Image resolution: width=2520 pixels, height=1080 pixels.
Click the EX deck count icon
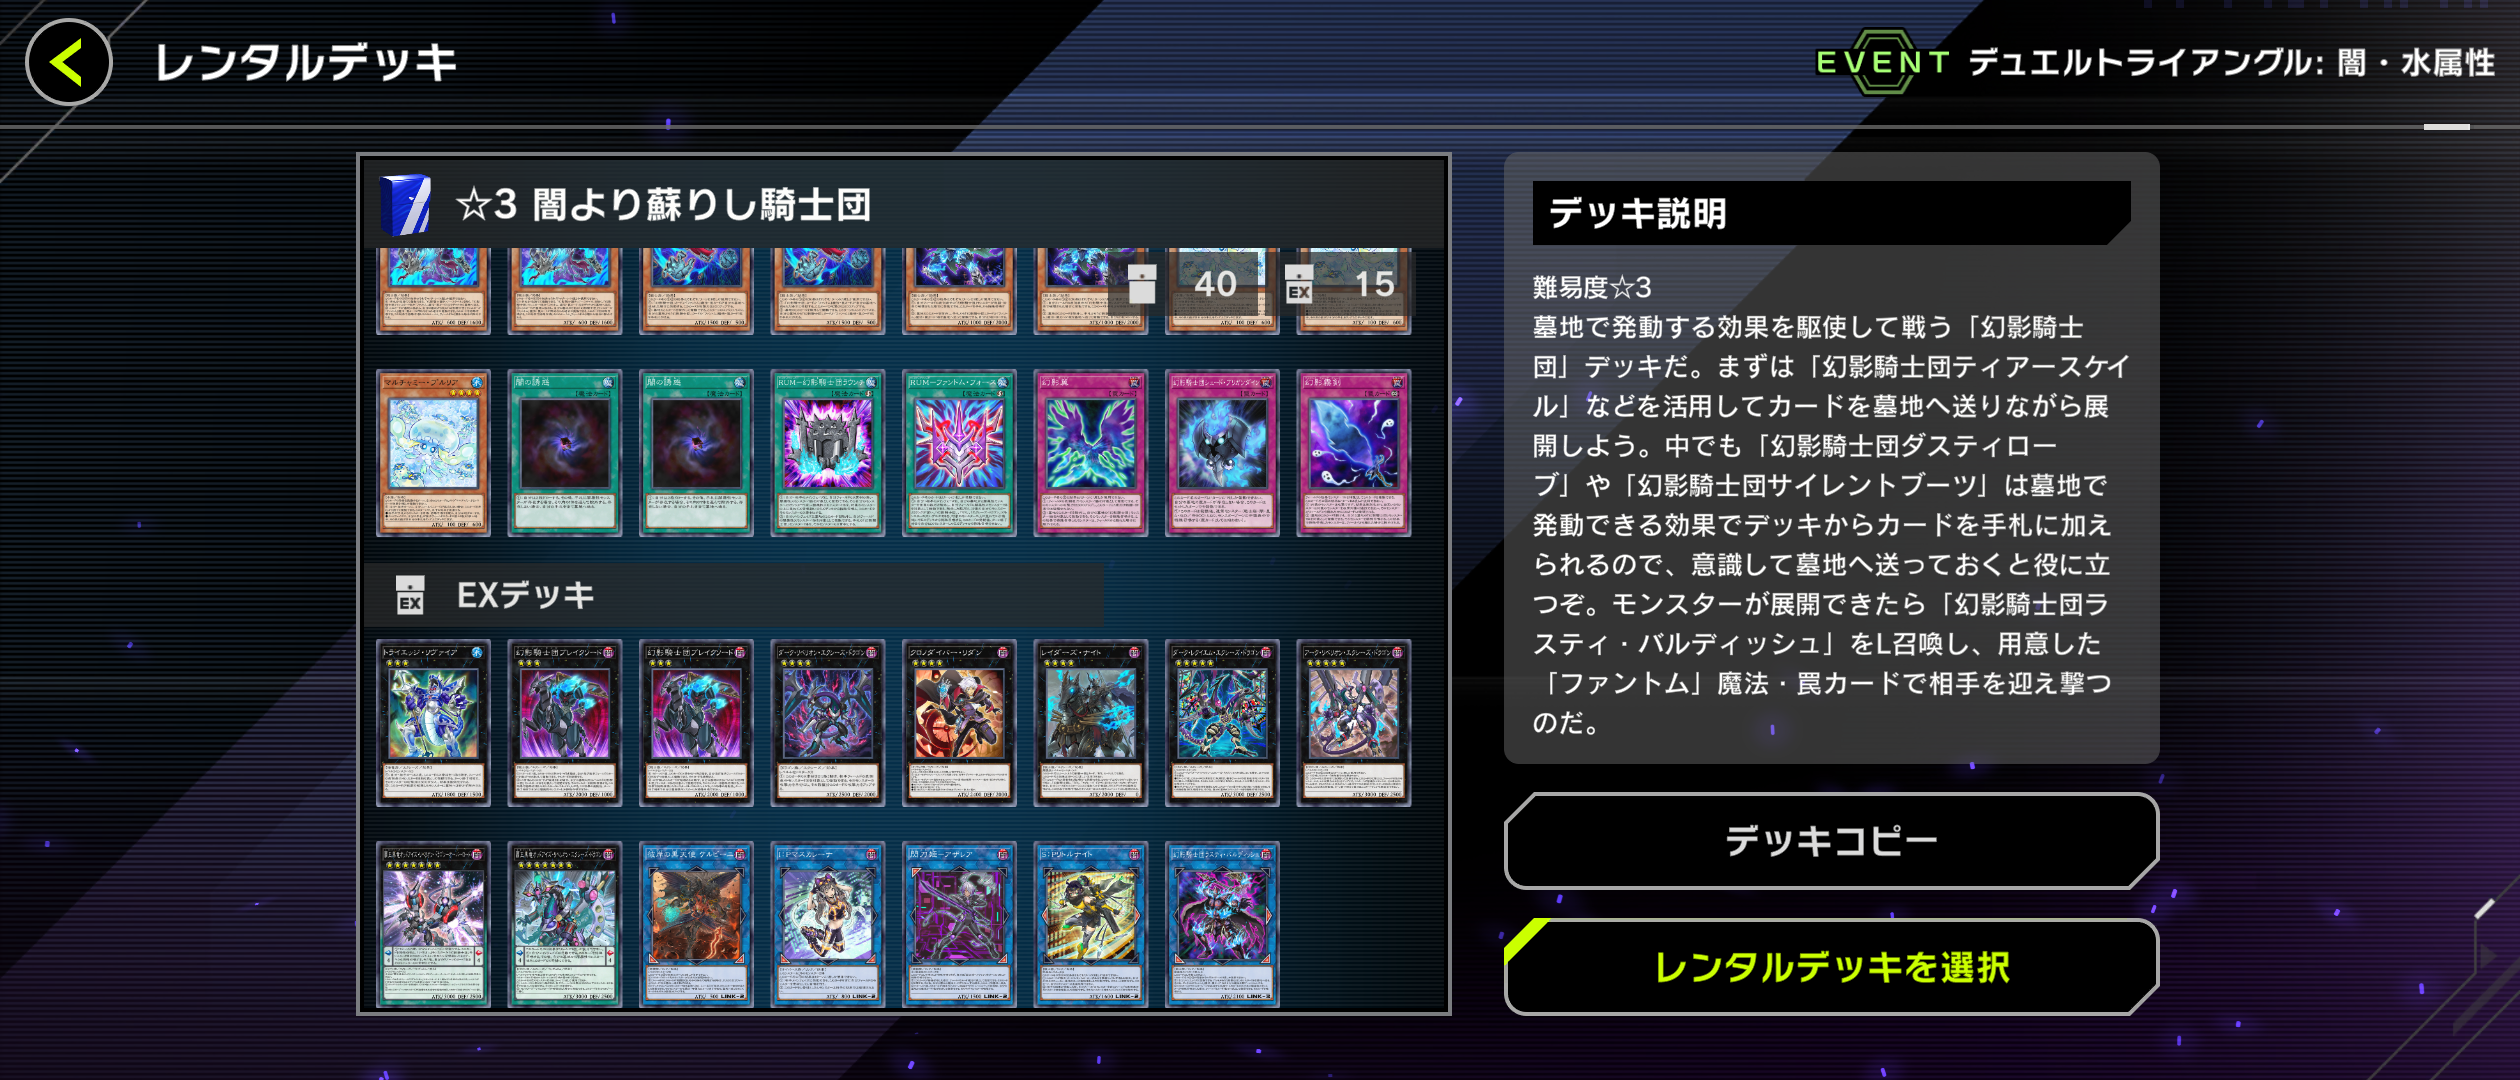1299,284
